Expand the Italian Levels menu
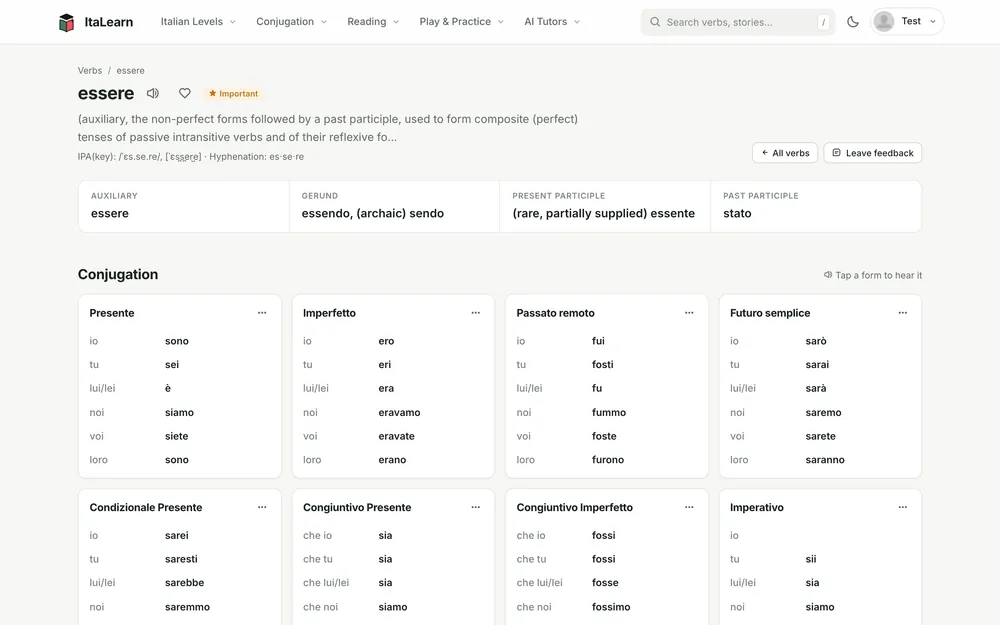The width and height of the screenshot is (1000, 625). (x=198, y=22)
